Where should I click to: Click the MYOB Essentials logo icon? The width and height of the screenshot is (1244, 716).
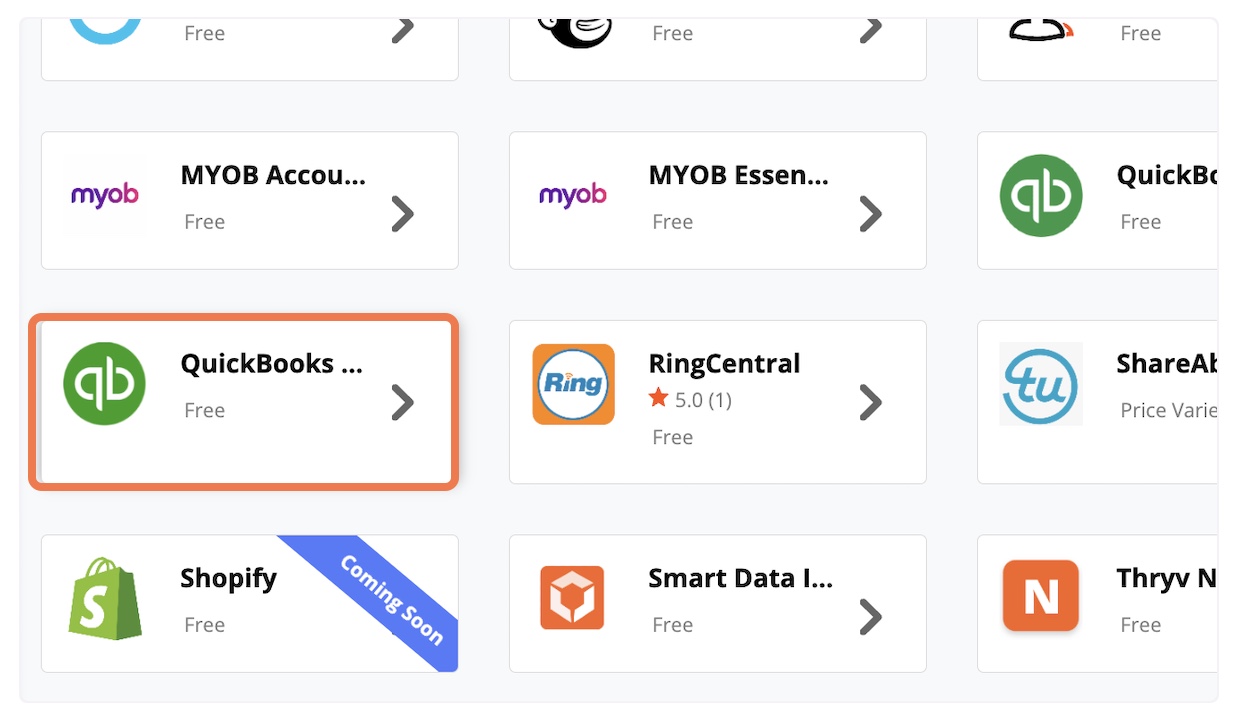pyautogui.click(x=572, y=194)
